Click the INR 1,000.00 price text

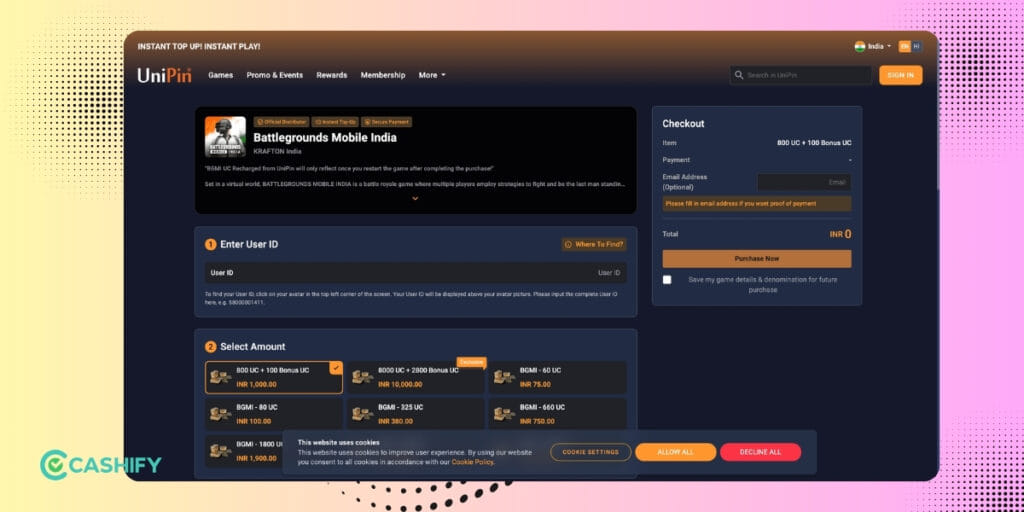tap(257, 385)
